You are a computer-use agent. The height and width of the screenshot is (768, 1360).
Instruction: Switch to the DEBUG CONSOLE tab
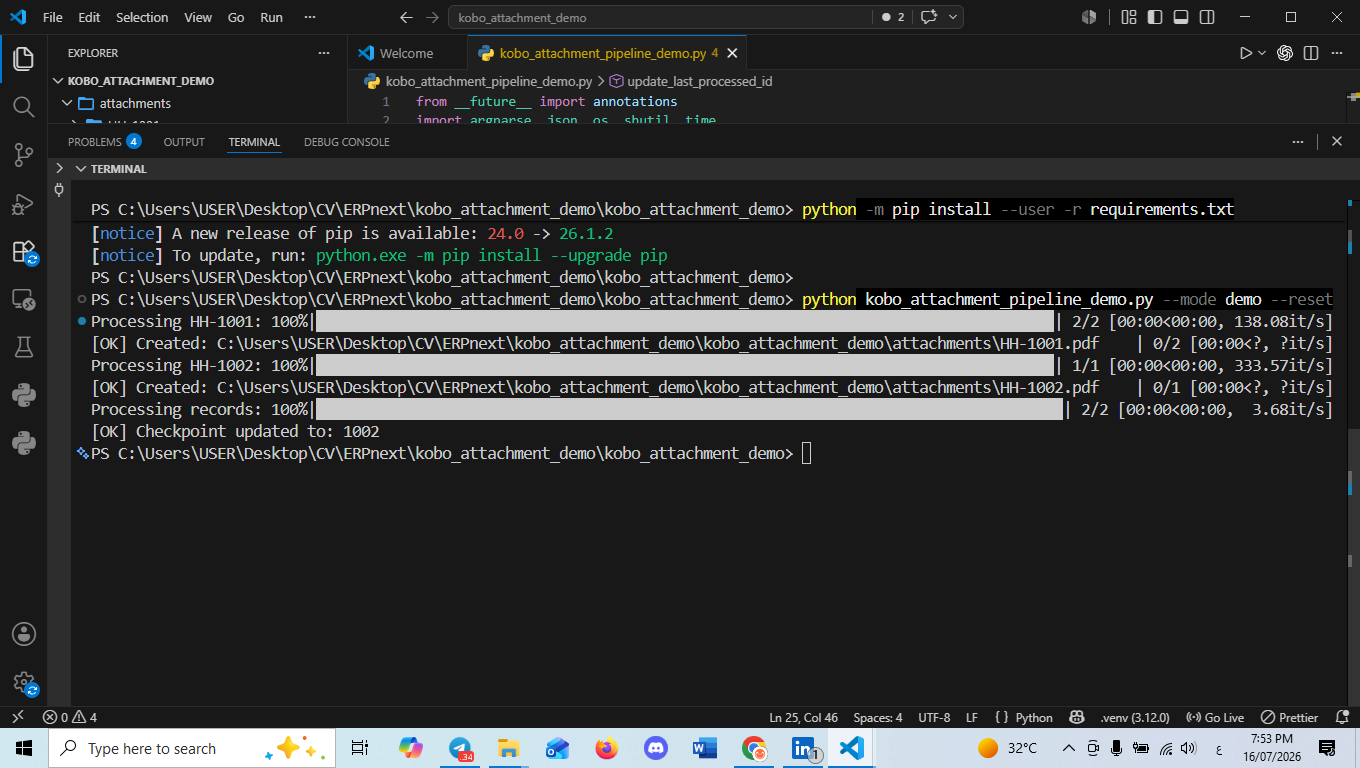click(x=346, y=142)
